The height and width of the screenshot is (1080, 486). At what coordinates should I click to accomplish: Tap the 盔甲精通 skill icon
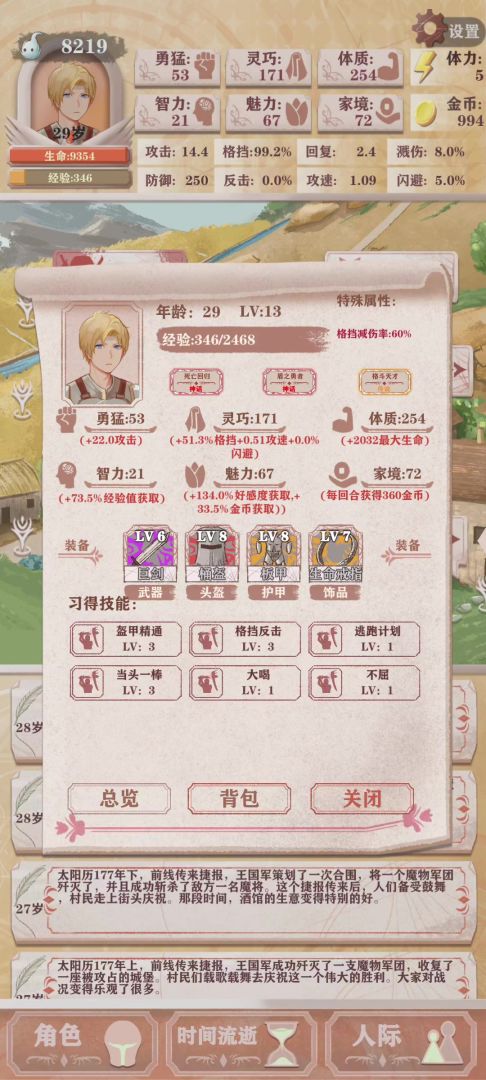87,639
